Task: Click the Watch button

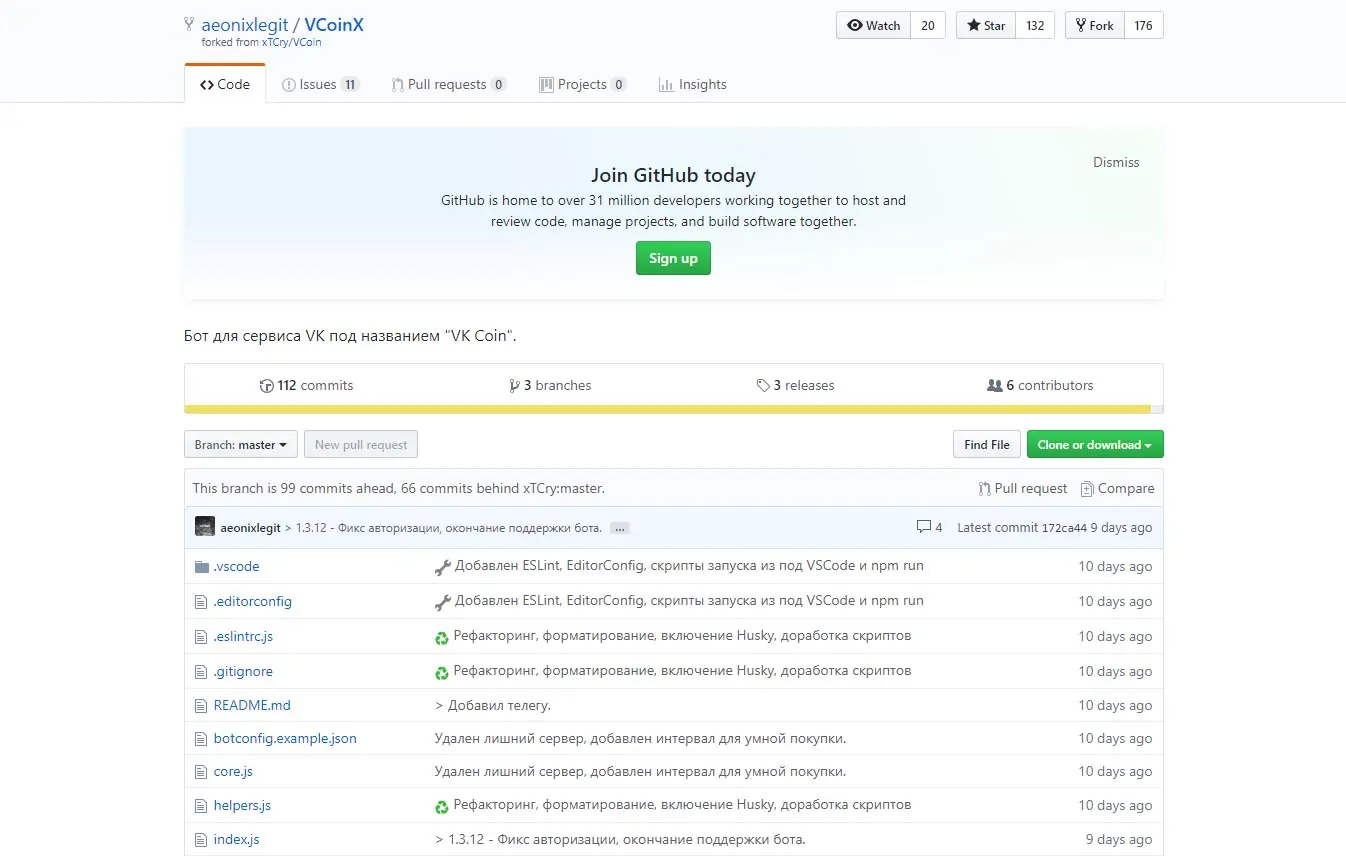Action: (x=873, y=26)
